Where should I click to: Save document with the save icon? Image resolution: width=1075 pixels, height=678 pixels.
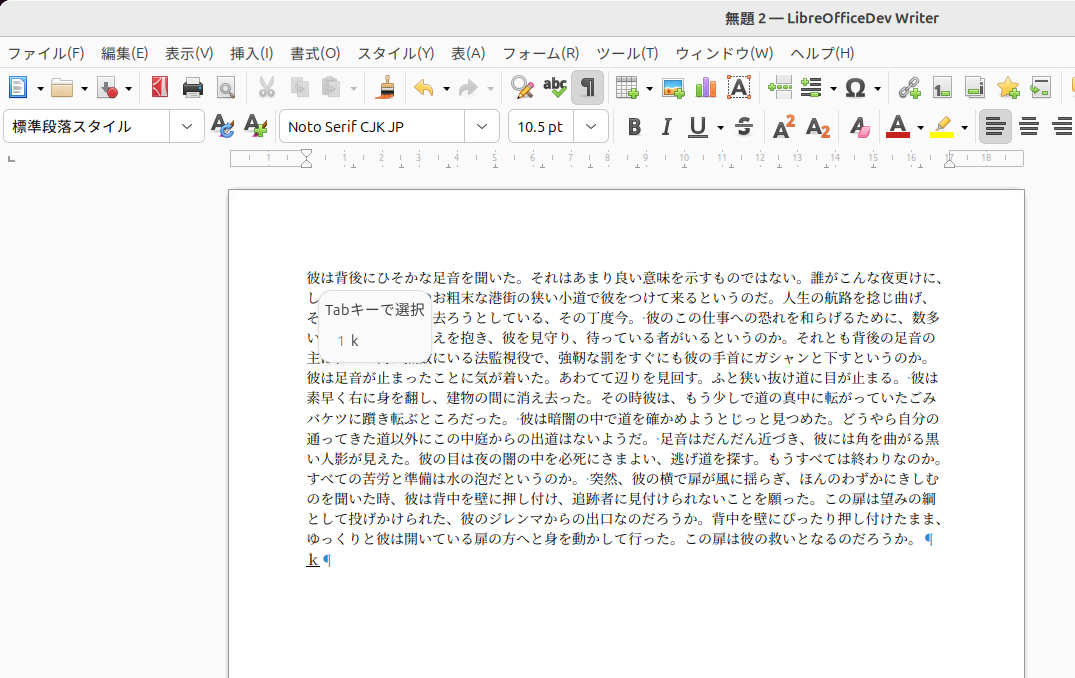pyautogui.click(x=108, y=88)
